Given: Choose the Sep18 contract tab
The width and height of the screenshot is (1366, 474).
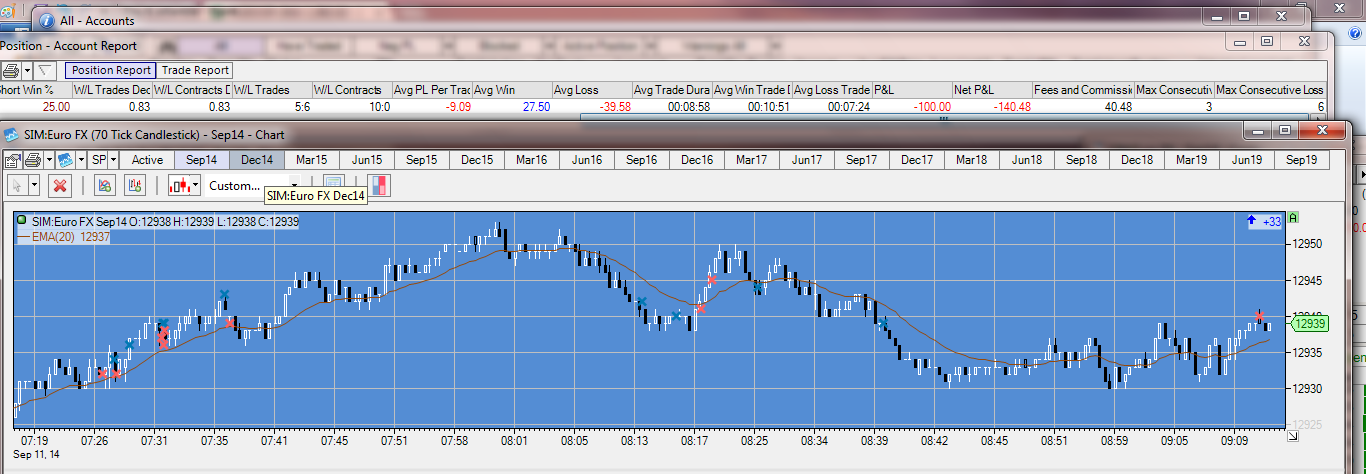Looking at the screenshot, I should pos(1082,160).
